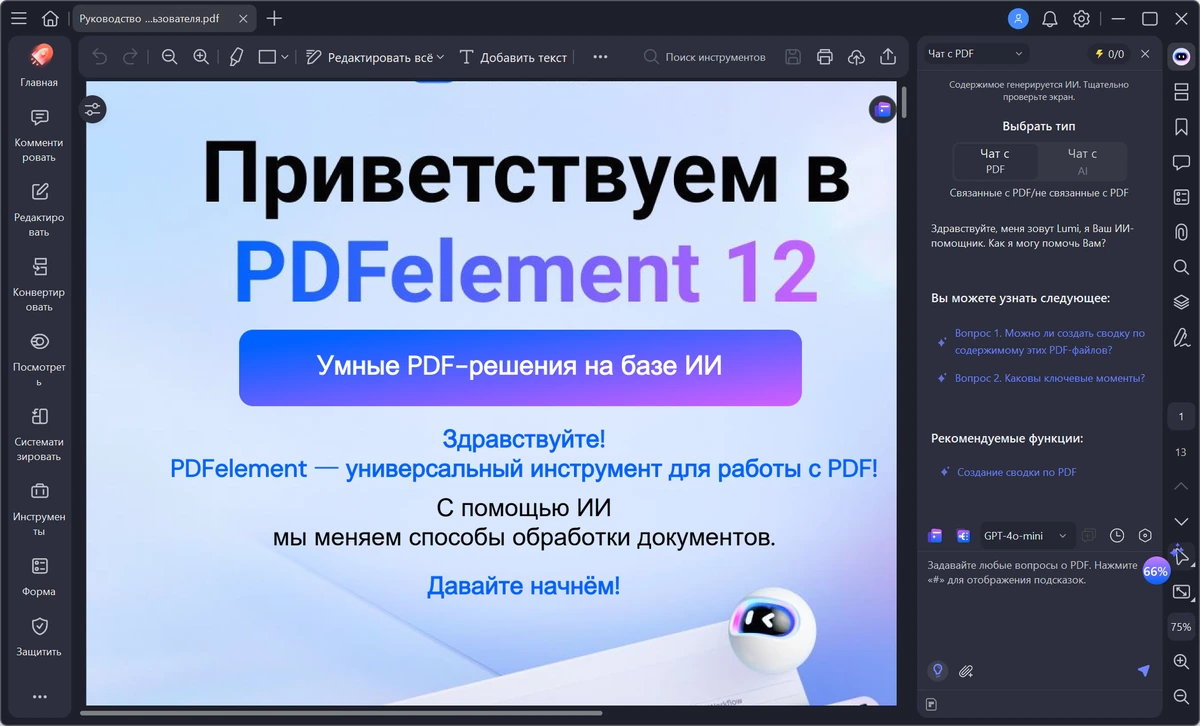This screenshot has width=1200, height=726.
Task: Save the document
Action: (x=793, y=57)
